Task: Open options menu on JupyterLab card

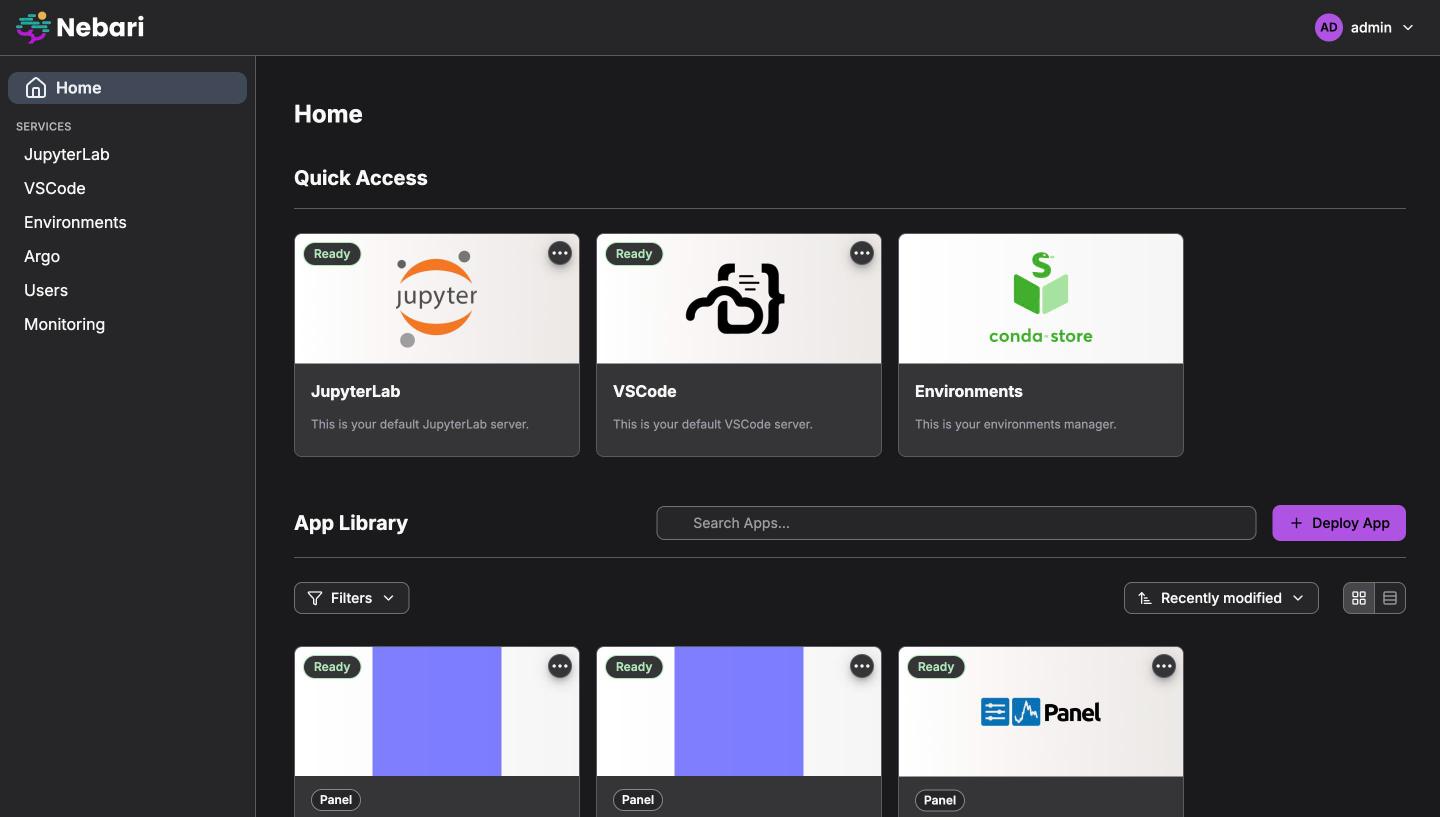Action: [x=560, y=253]
